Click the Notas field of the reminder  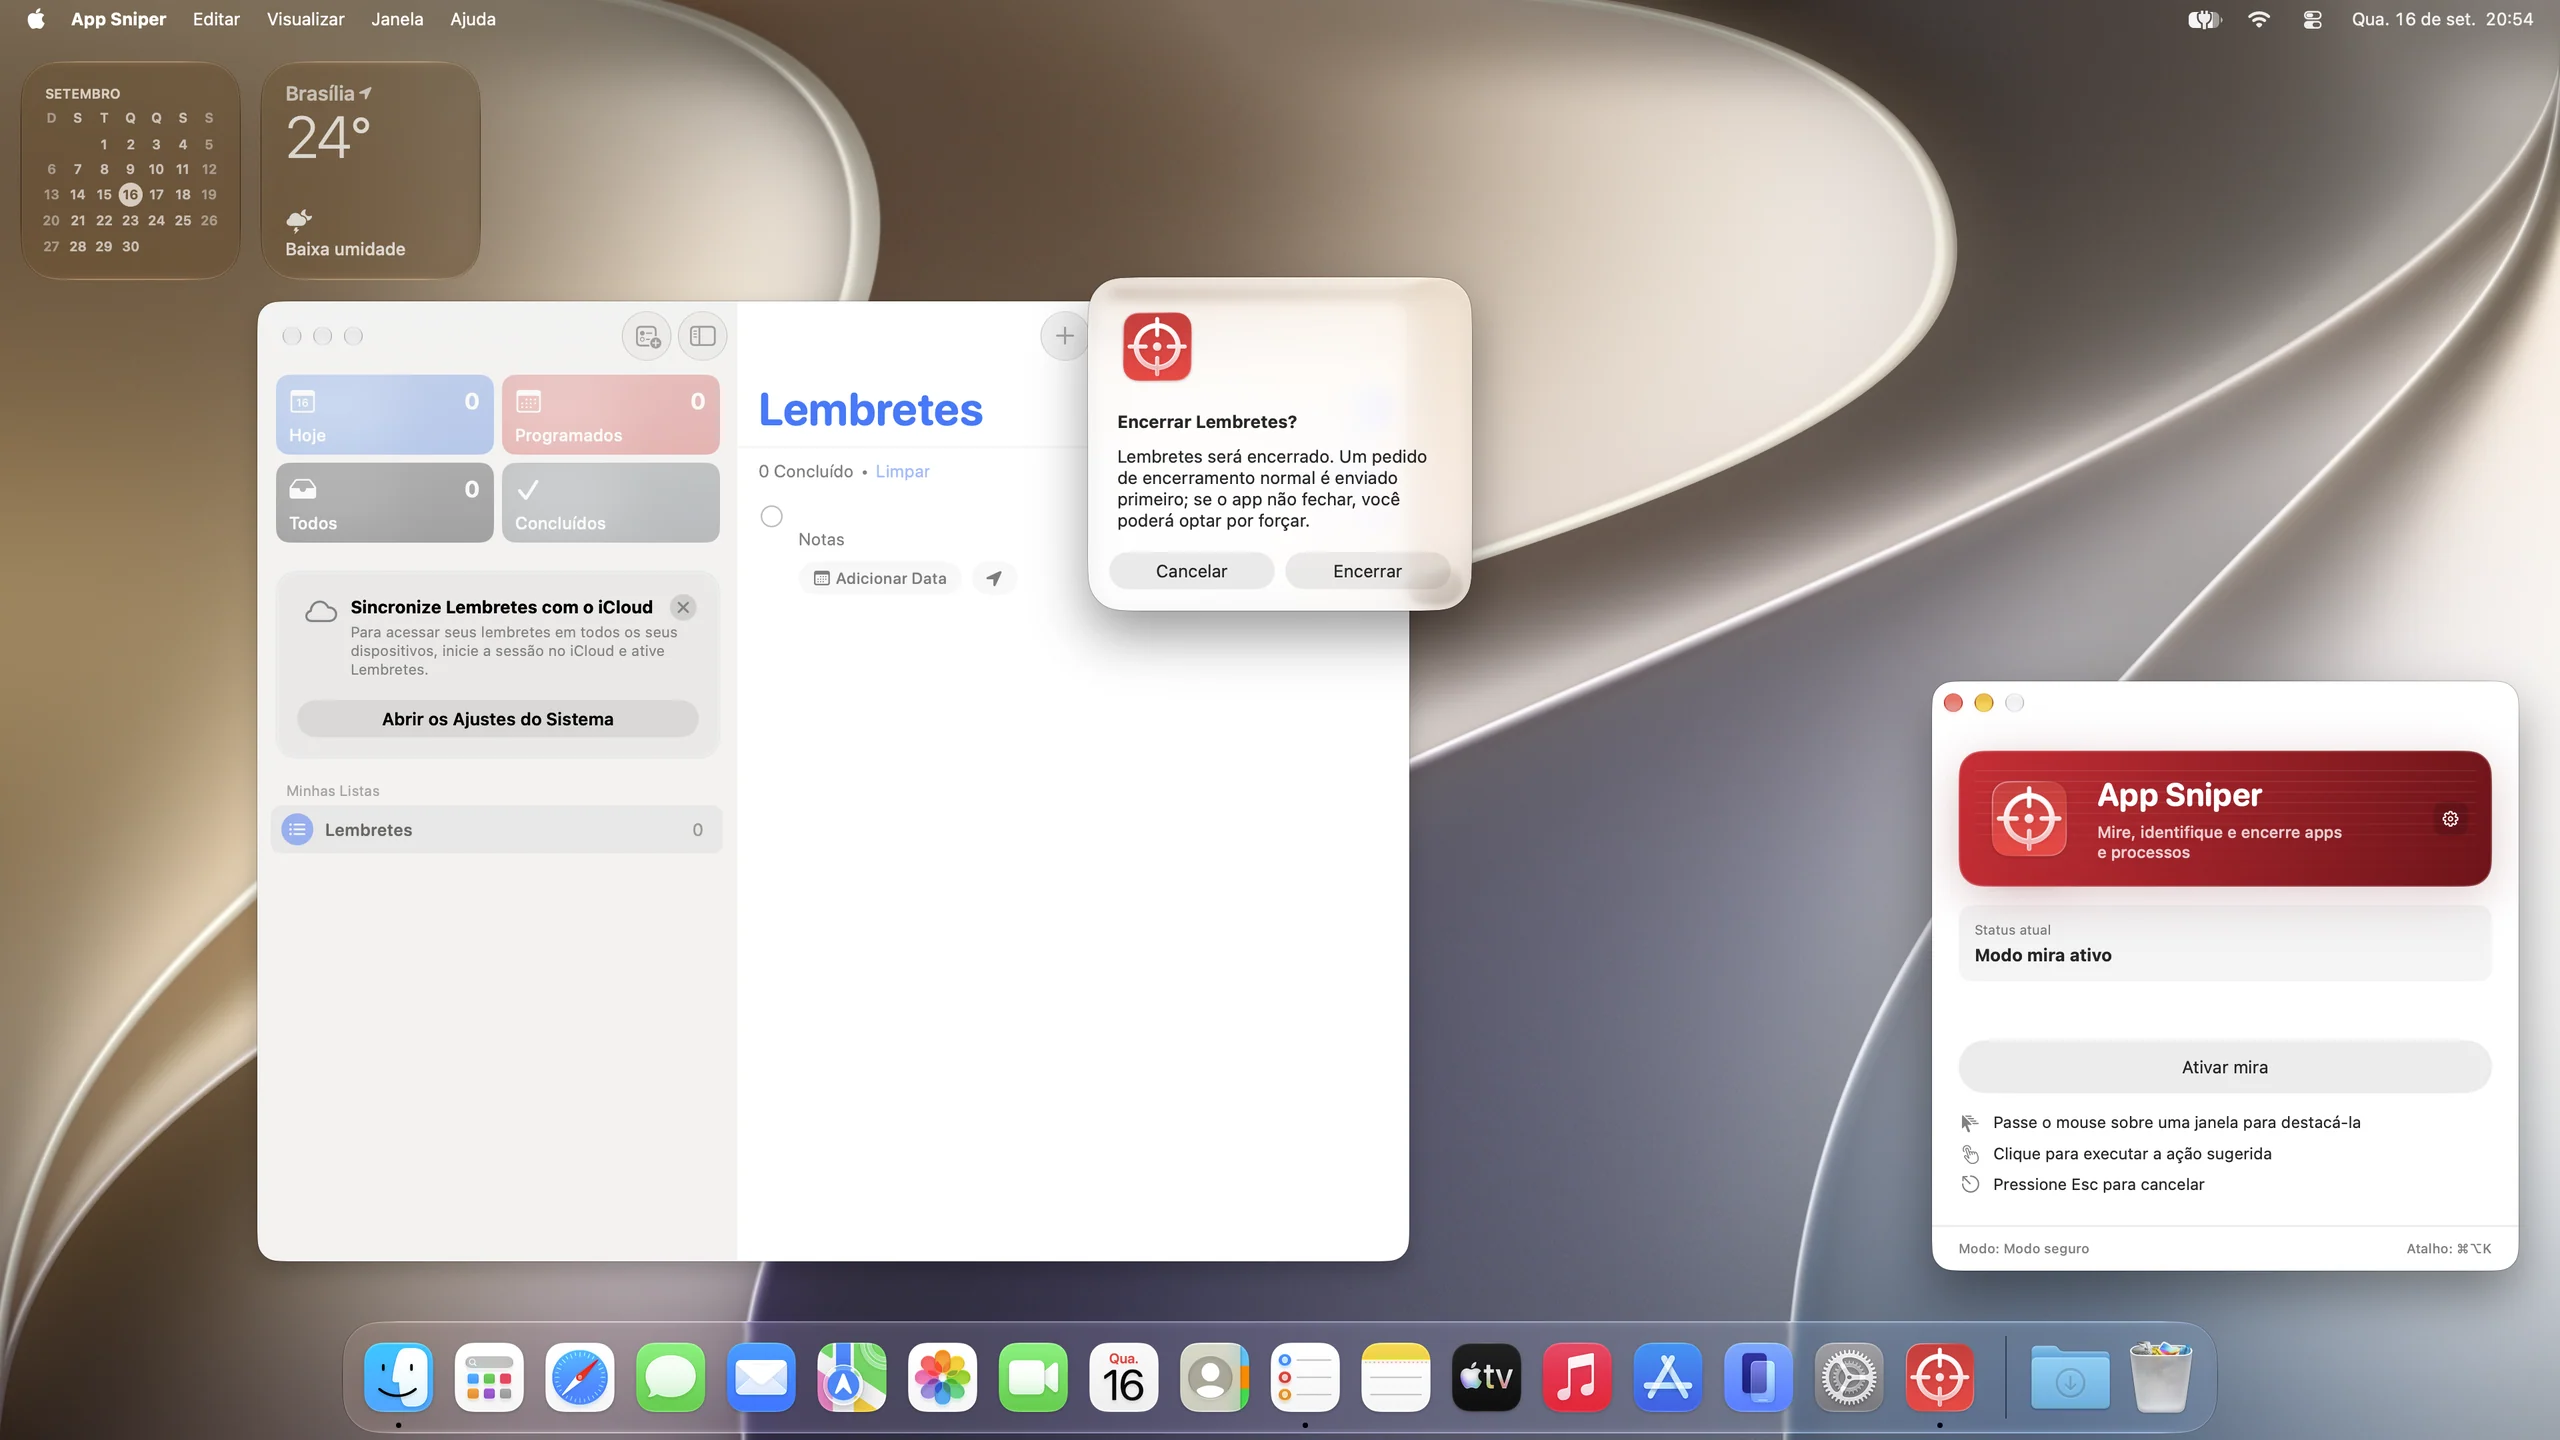coord(821,539)
